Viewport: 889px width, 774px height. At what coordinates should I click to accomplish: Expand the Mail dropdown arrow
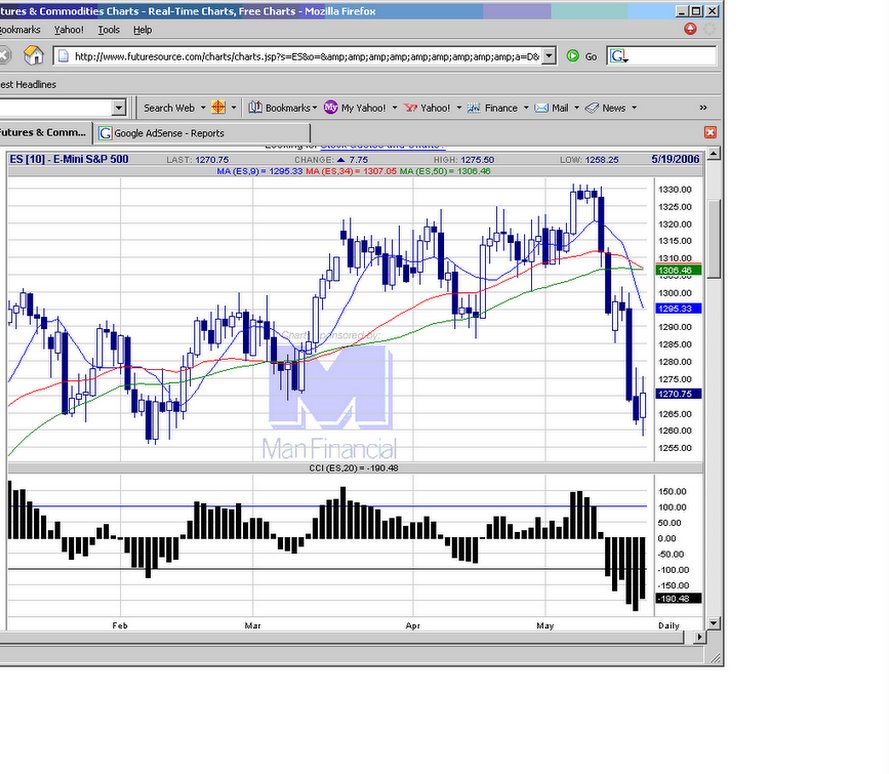(x=577, y=108)
